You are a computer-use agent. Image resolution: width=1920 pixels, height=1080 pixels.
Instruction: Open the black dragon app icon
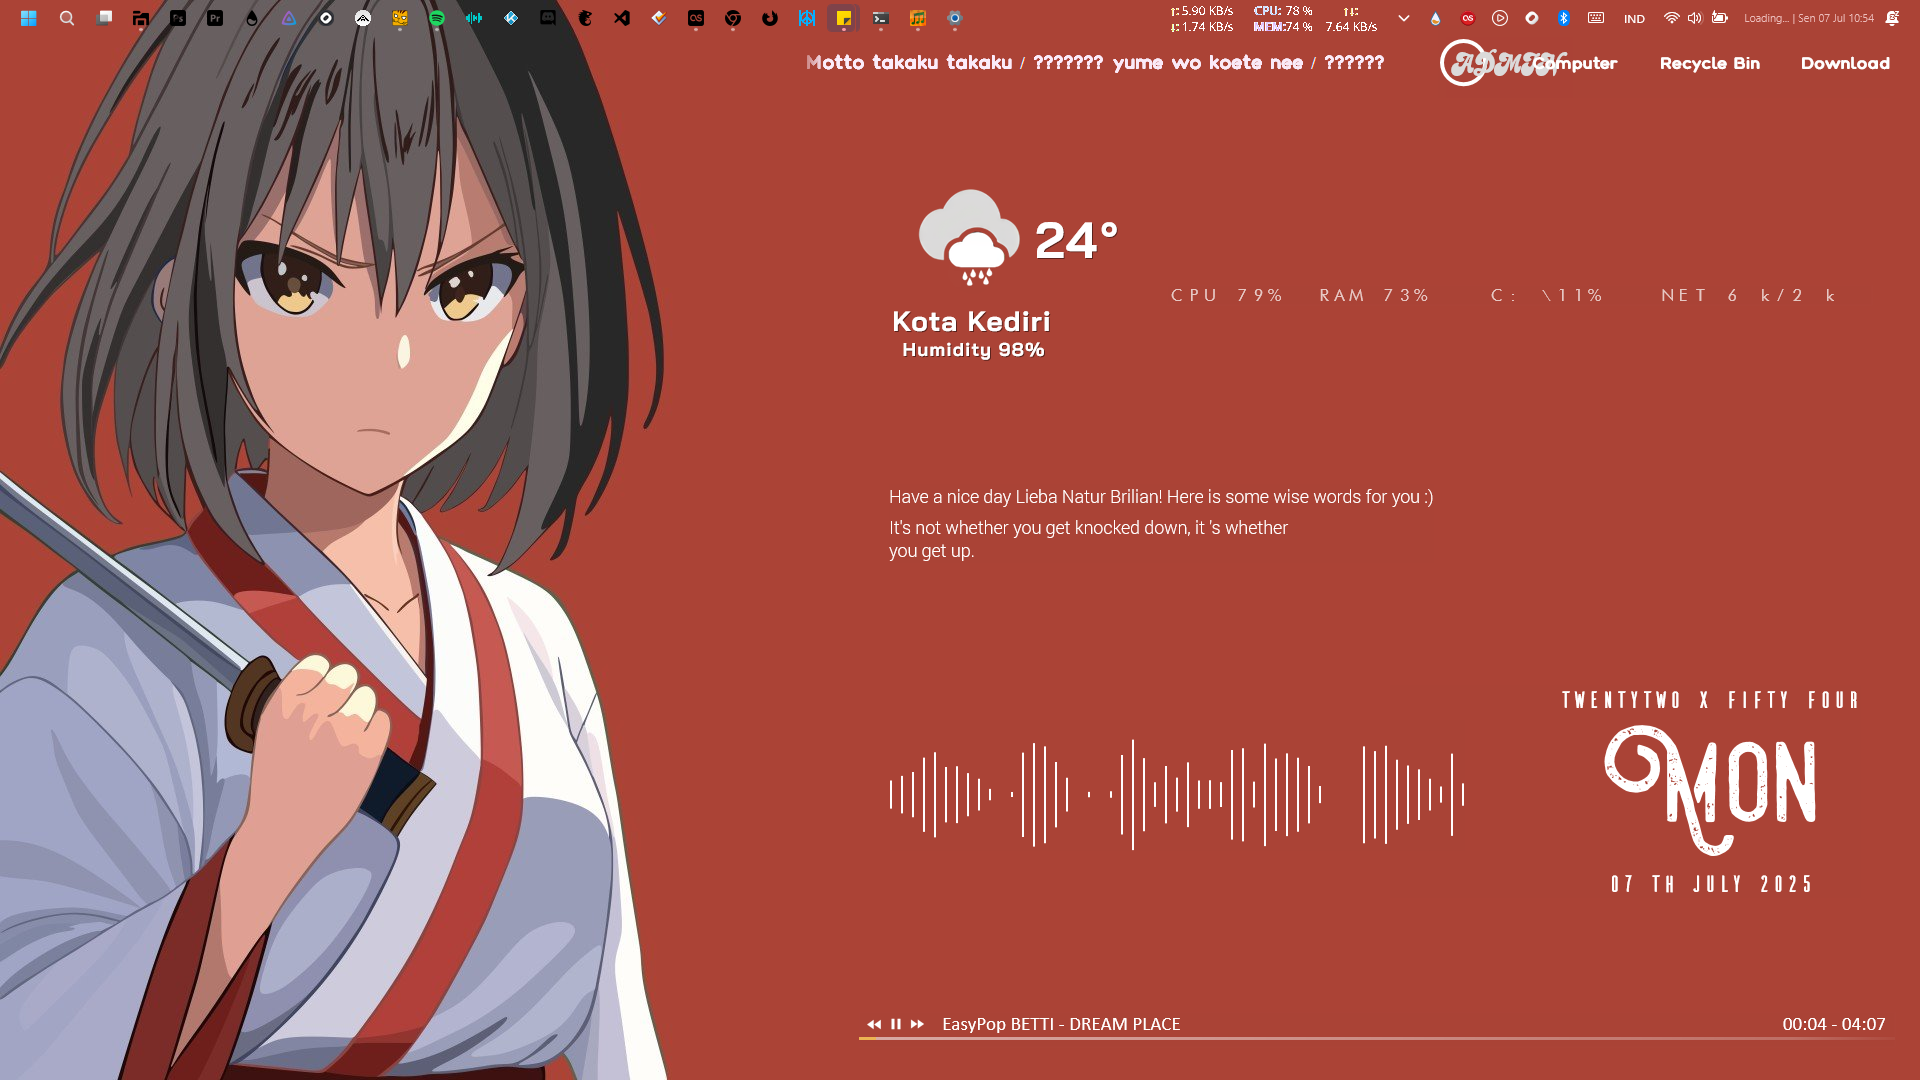585,18
